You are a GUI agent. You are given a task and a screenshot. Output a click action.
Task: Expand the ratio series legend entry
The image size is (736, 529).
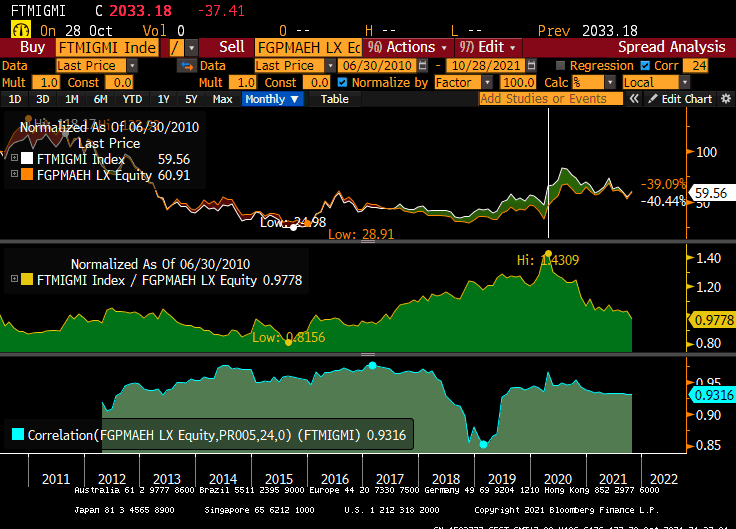click(x=15, y=279)
